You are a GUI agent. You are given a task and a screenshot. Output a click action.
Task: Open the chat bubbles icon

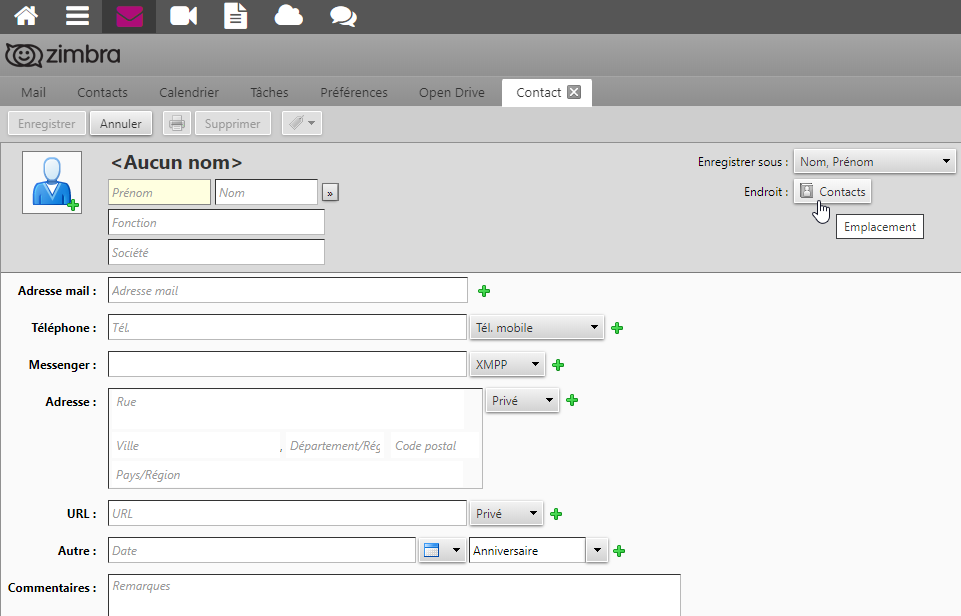point(343,16)
